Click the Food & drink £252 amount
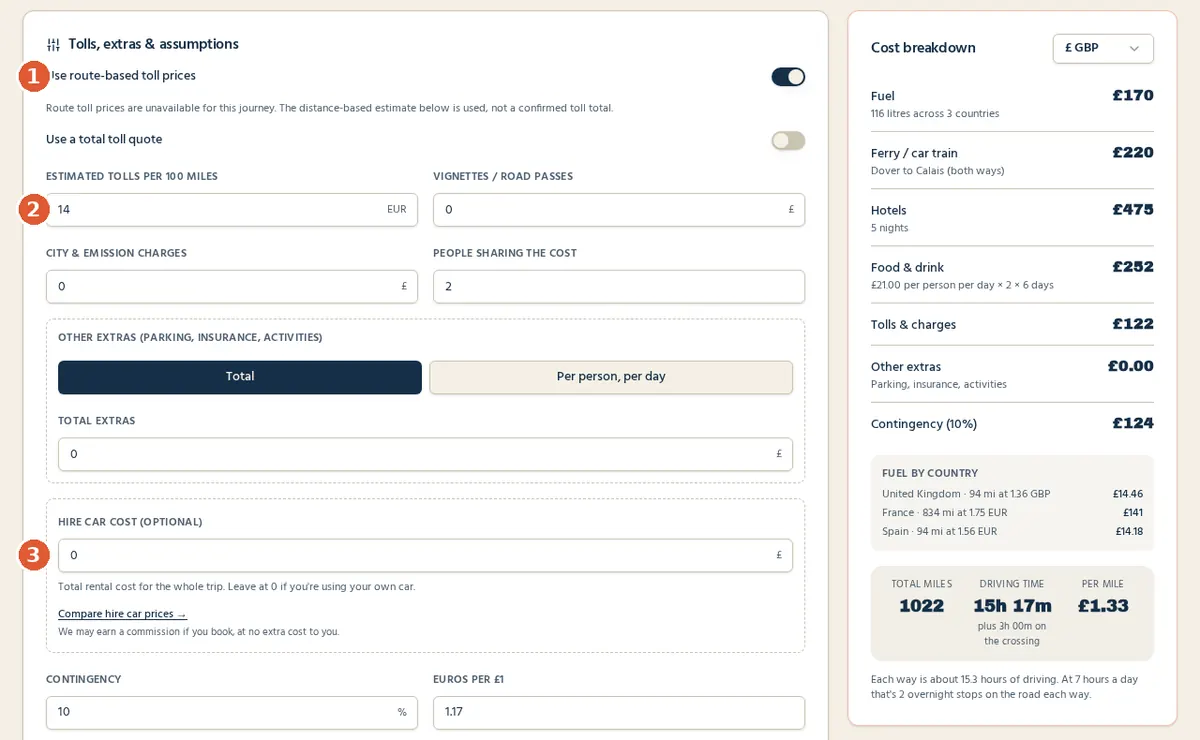The image size is (1200, 740). [1133, 267]
